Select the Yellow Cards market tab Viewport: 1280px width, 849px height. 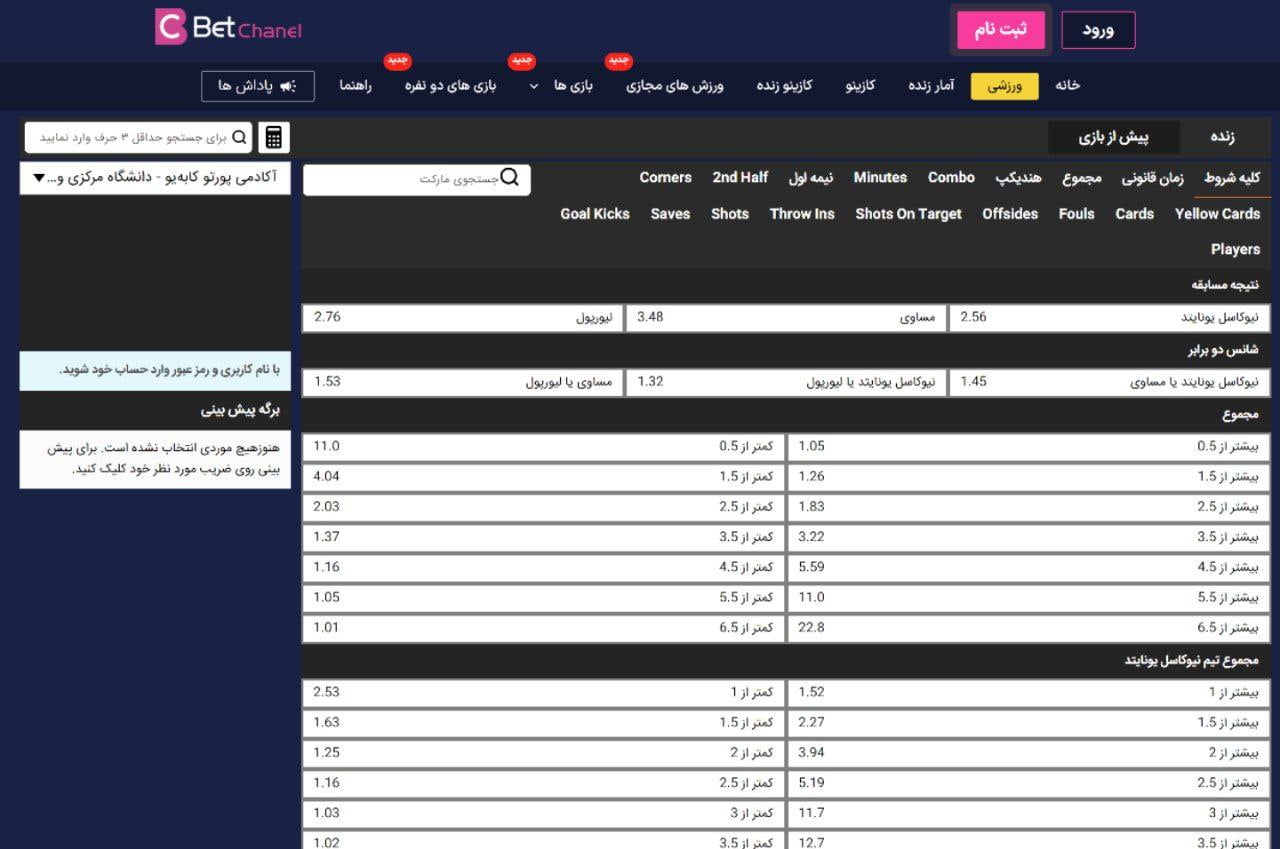click(1217, 213)
